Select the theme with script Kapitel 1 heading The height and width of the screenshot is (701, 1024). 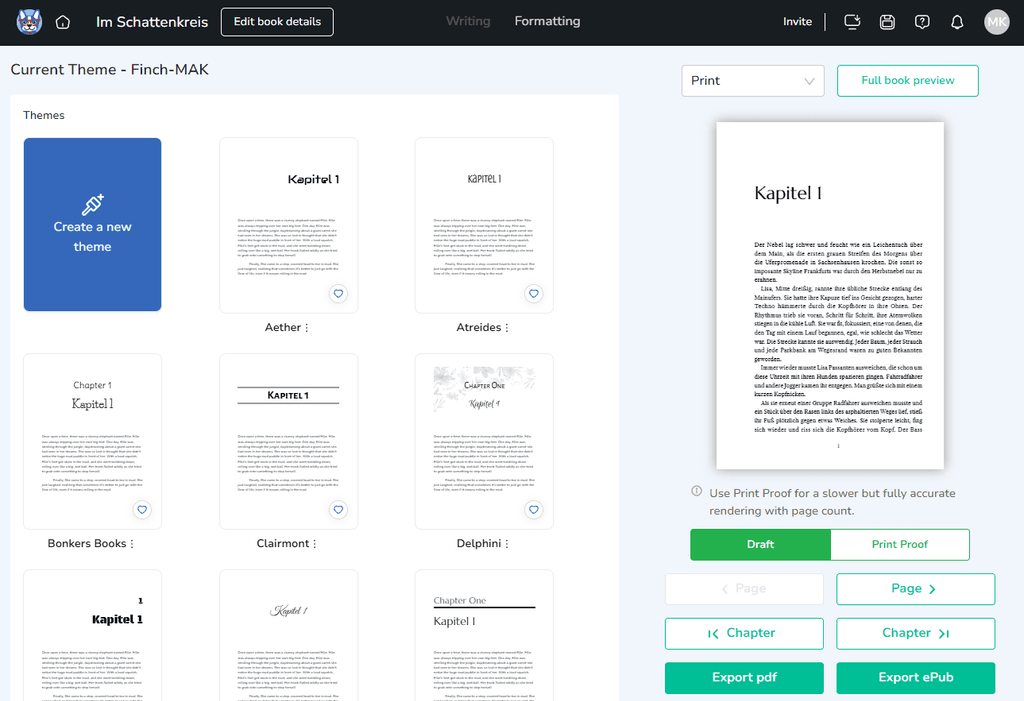pyautogui.click(x=289, y=635)
